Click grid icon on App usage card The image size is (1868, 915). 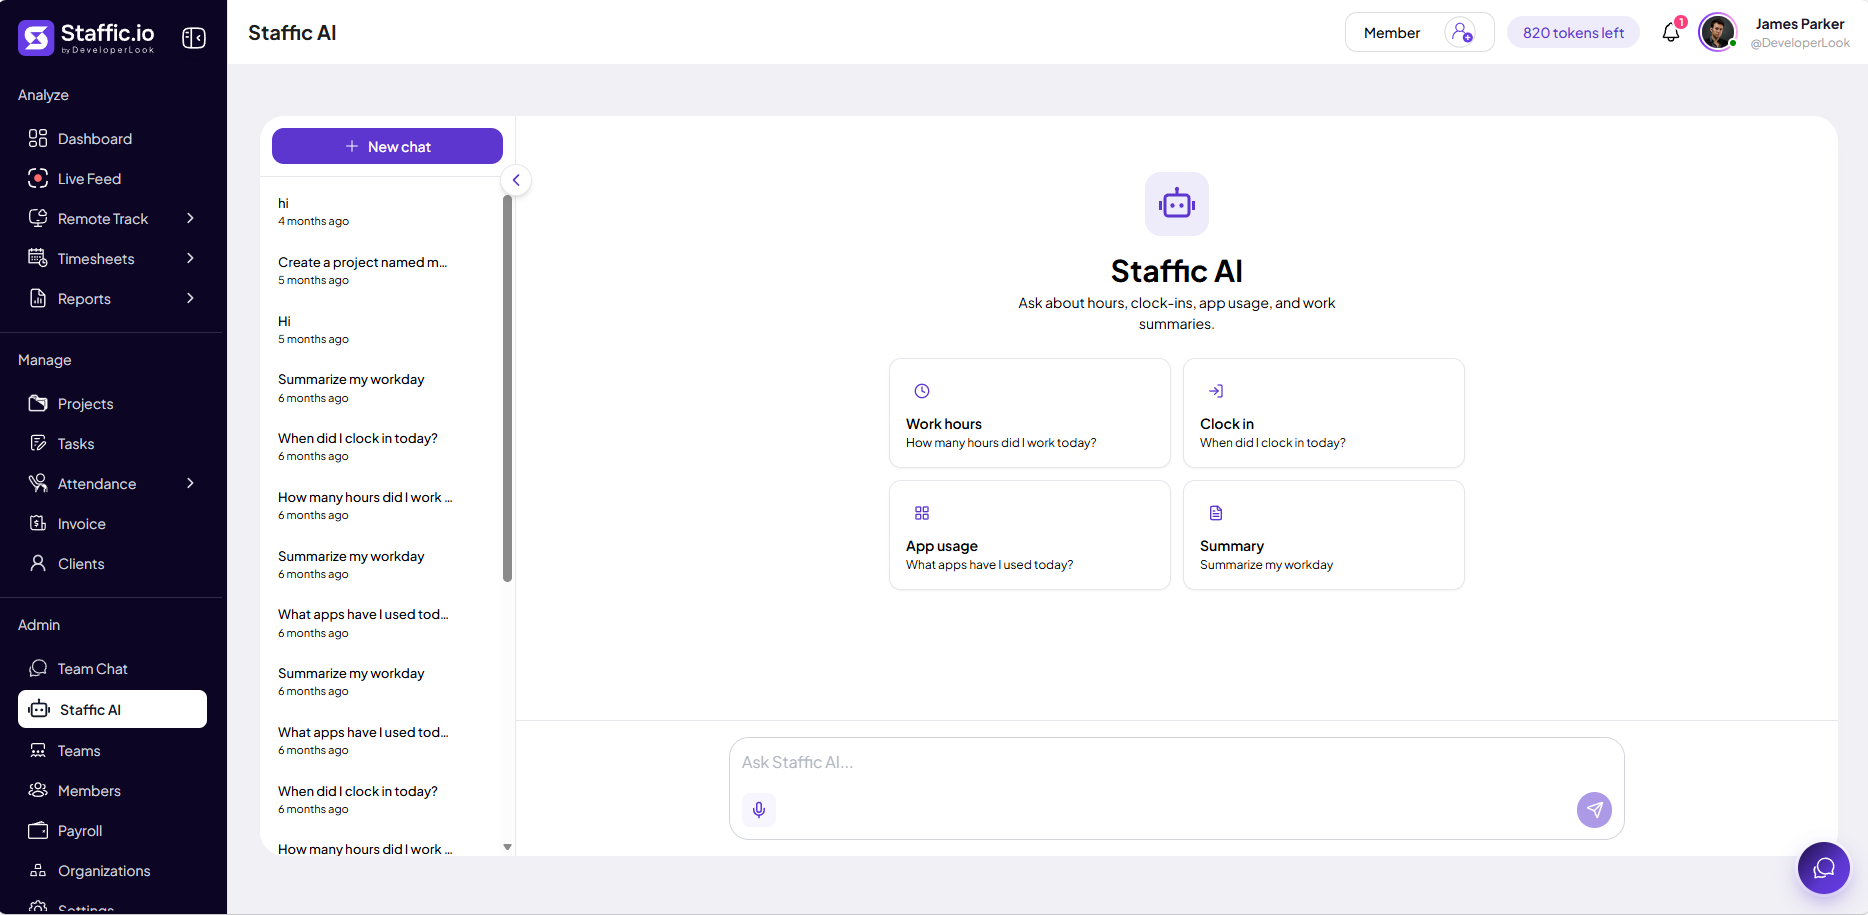922,513
